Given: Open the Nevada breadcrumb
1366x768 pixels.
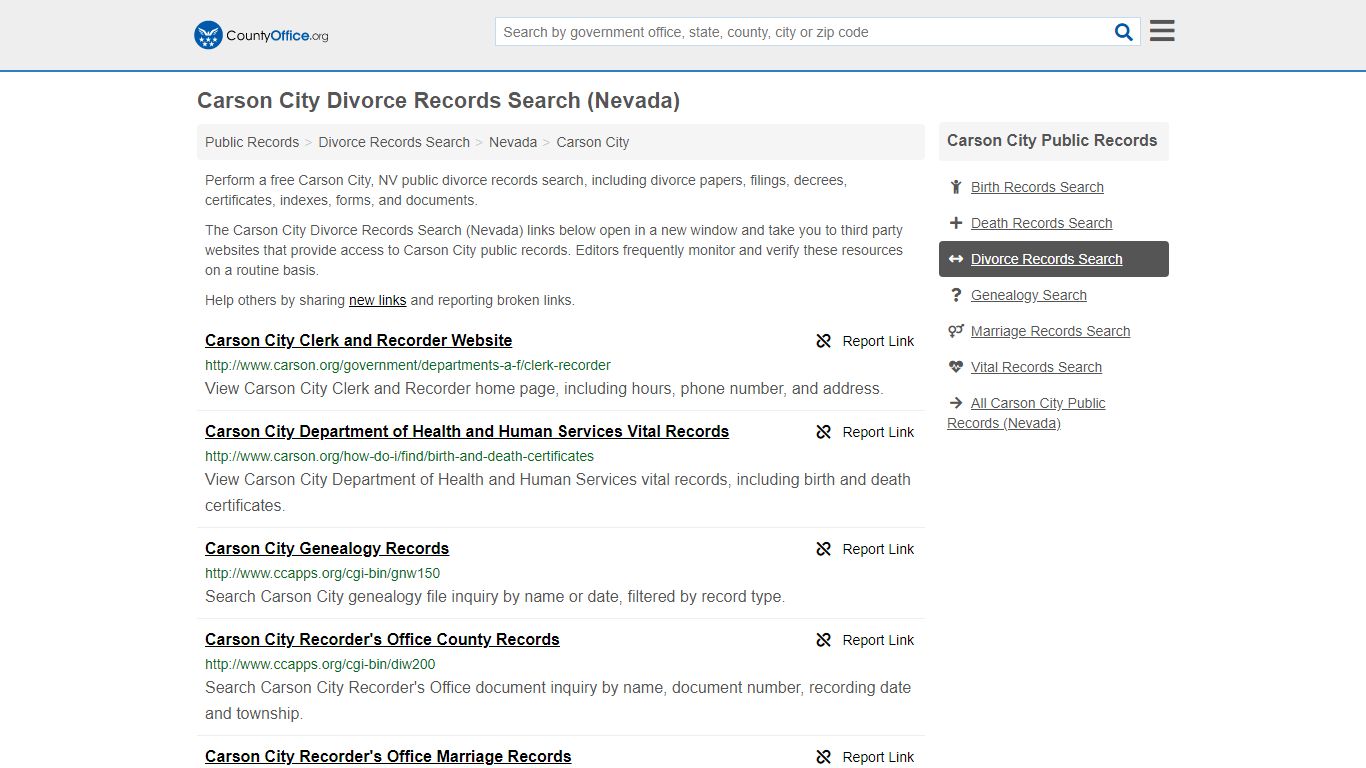Looking at the screenshot, I should coord(513,142).
